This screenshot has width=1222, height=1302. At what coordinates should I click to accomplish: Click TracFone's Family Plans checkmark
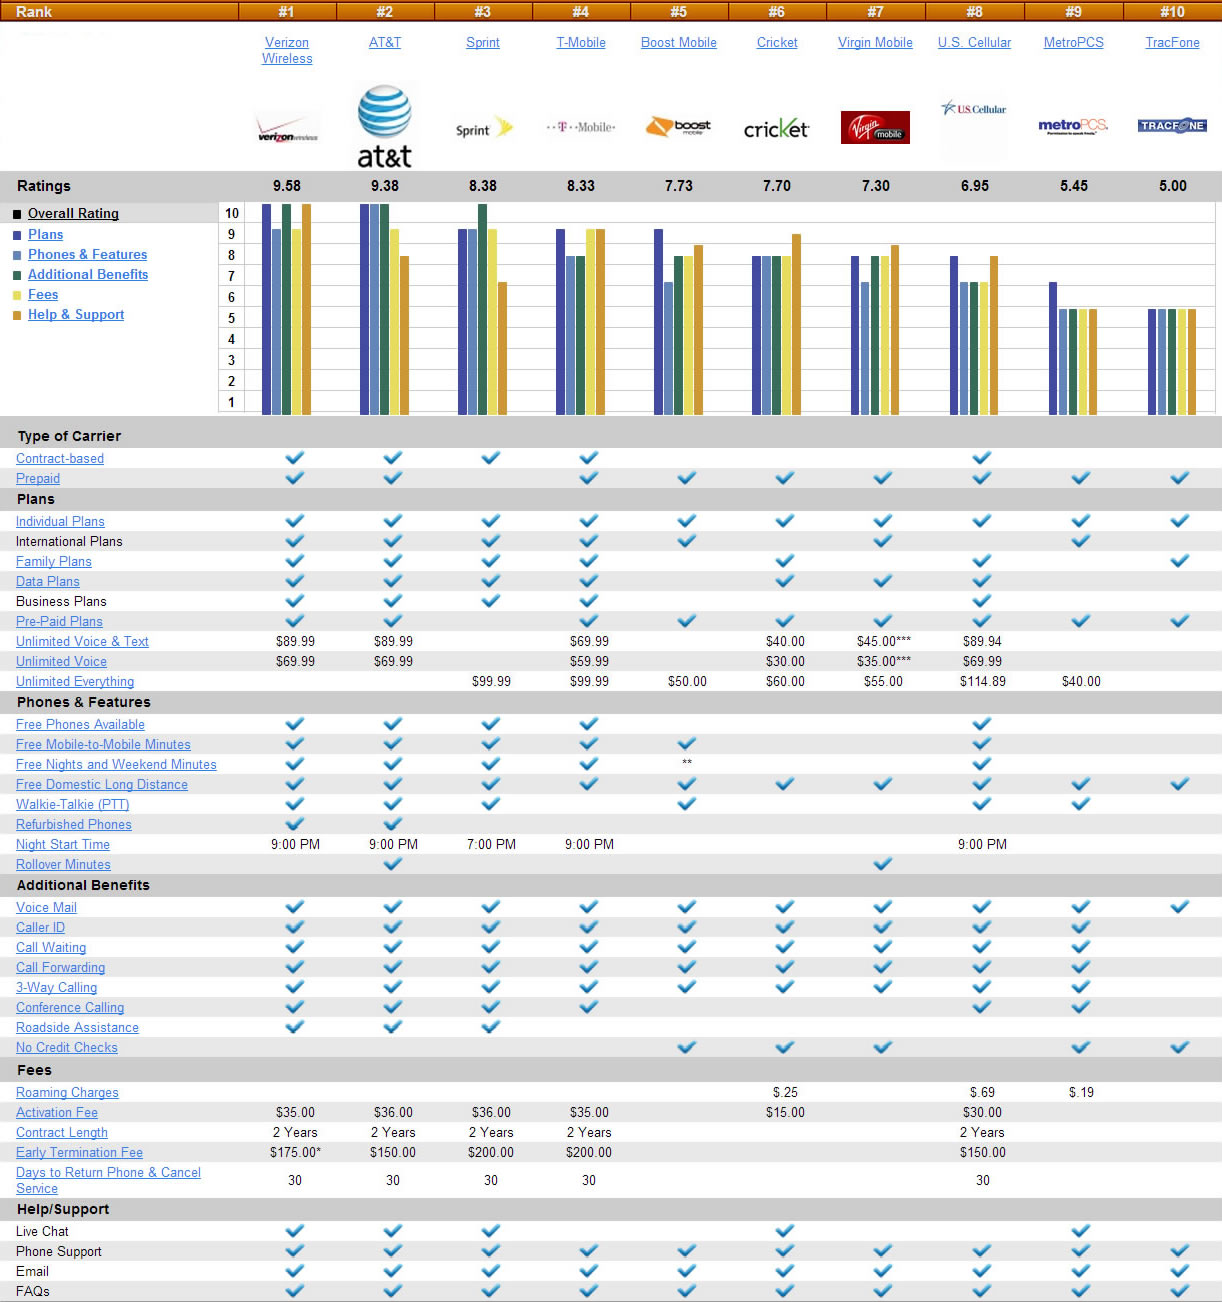coord(1180,561)
